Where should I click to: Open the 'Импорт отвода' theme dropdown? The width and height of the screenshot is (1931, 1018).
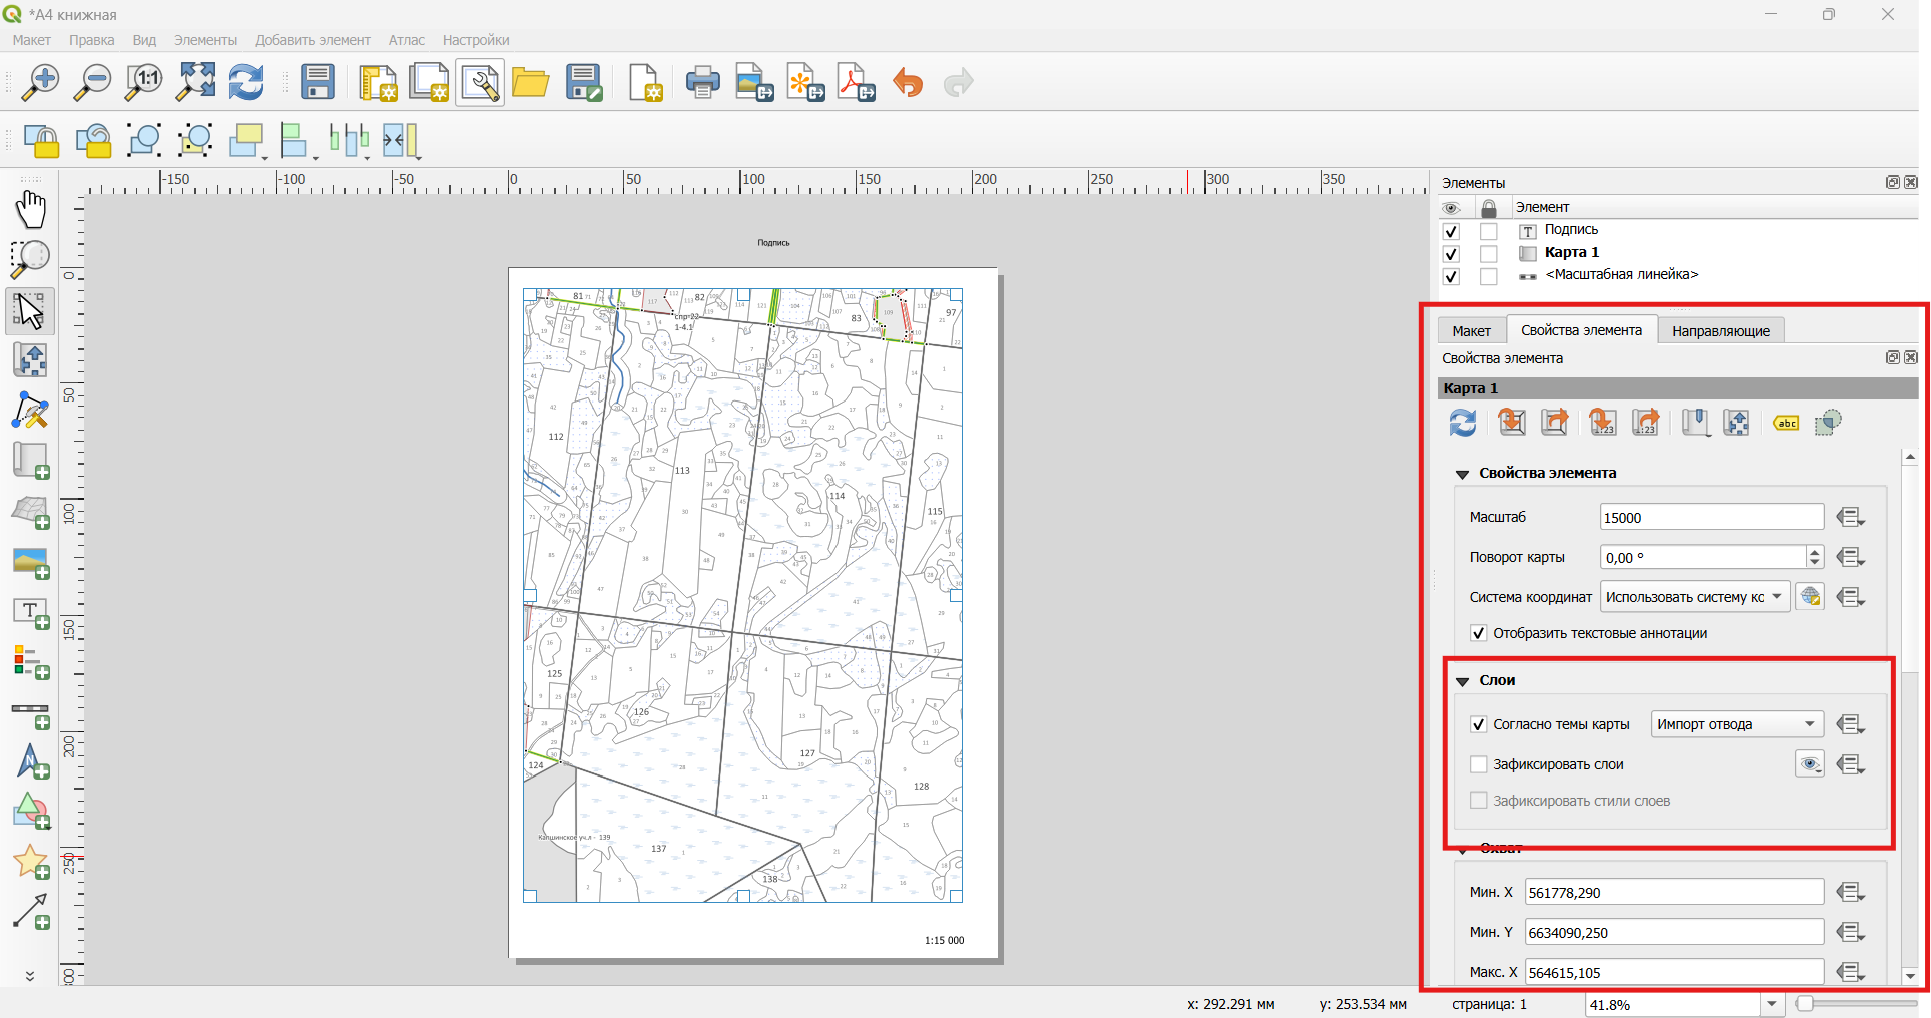(x=1737, y=724)
